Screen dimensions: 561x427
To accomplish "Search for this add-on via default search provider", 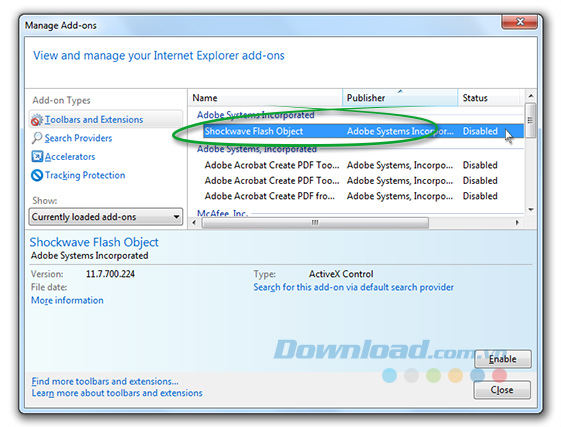I will (353, 287).
